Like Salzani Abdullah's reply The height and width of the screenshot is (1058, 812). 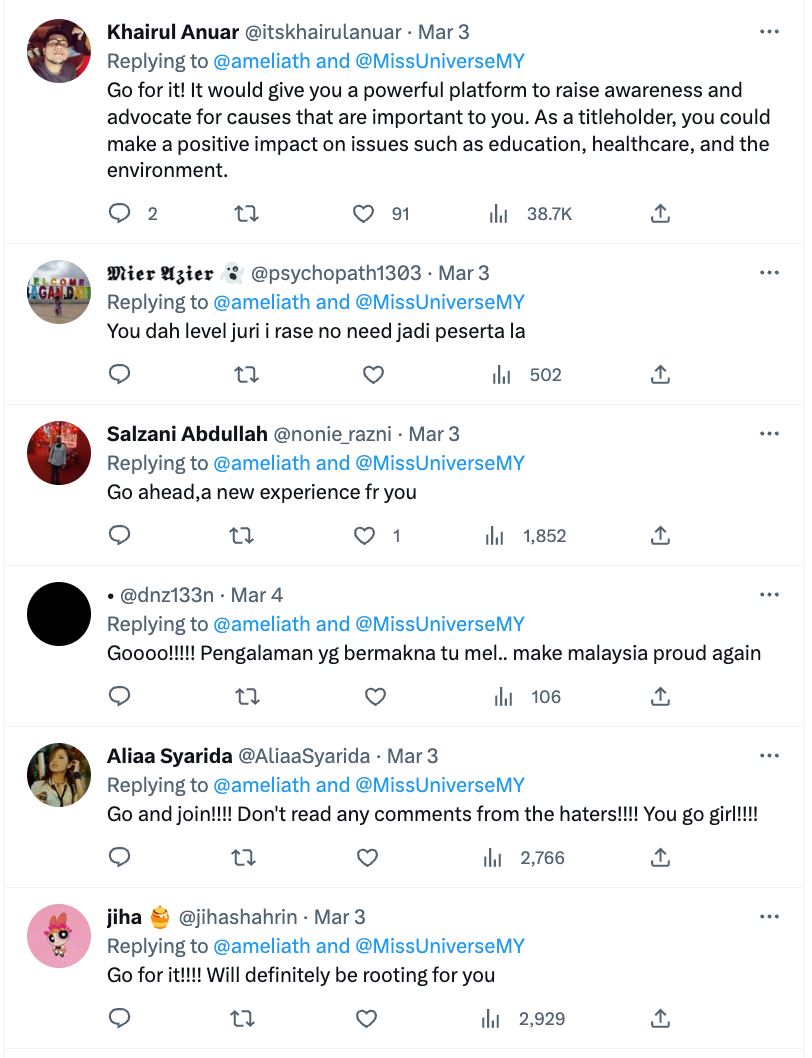(364, 536)
